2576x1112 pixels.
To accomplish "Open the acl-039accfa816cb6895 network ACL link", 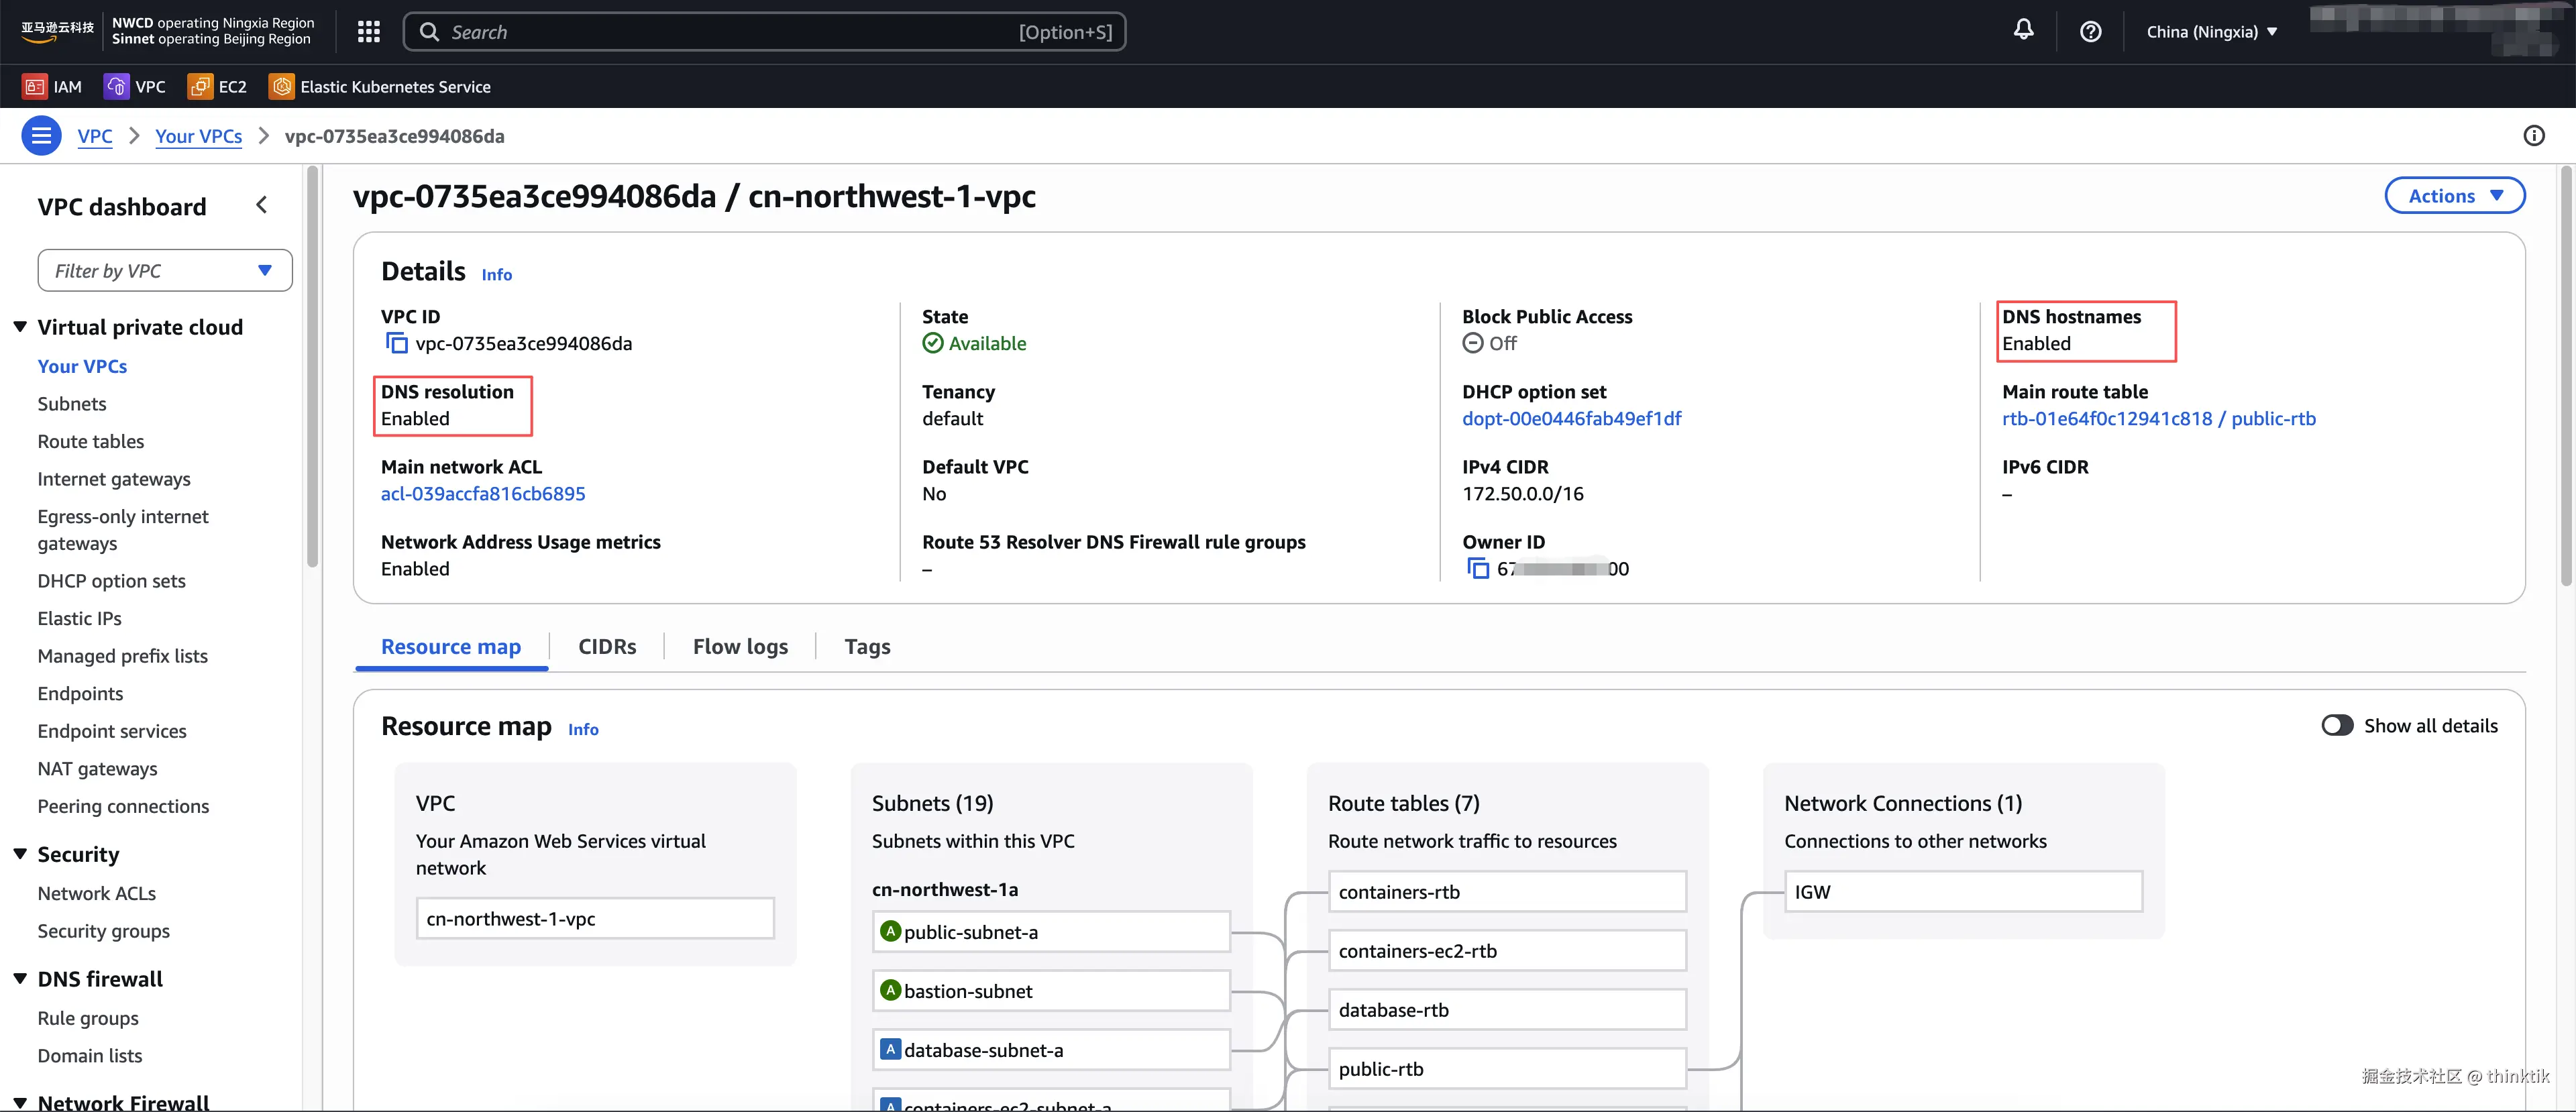I will 483,494.
